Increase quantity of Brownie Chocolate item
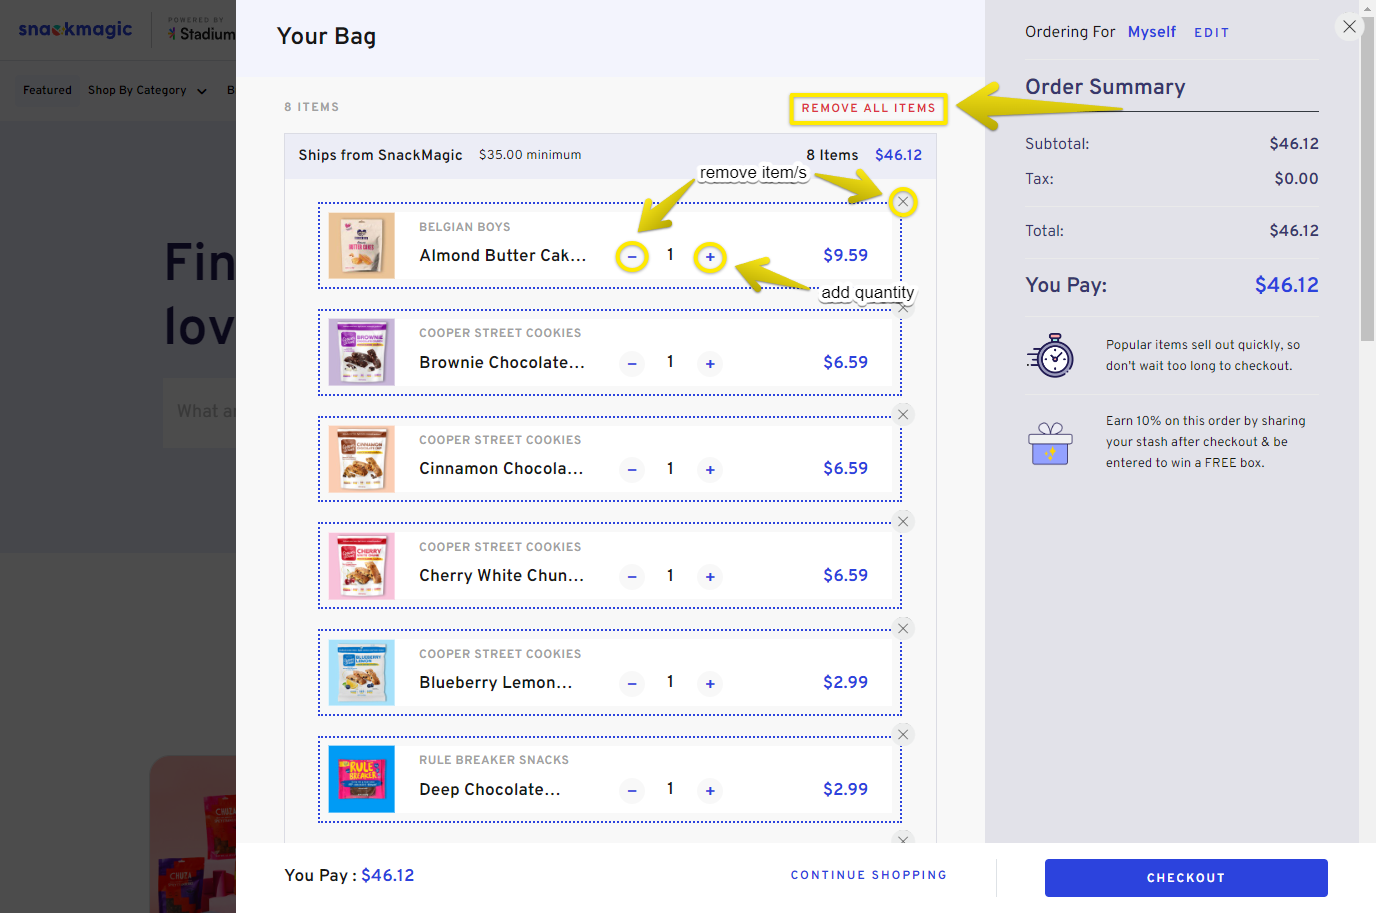Viewport: 1376px width, 913px height. (710, 364)
